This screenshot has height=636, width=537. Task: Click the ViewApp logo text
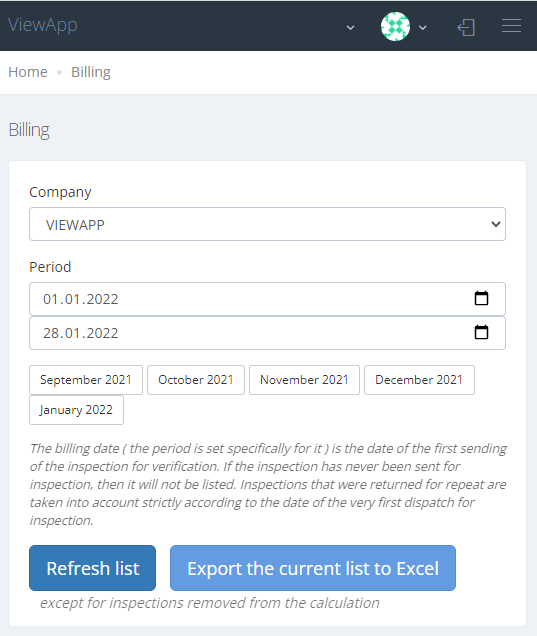[x=43, y=25]
